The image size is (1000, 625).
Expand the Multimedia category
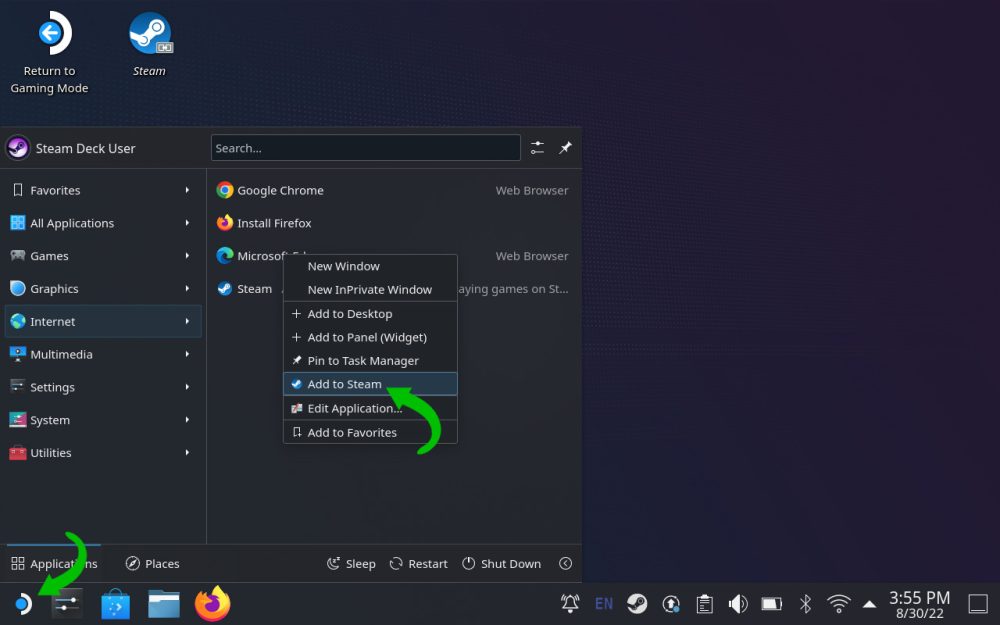point(102,354)
